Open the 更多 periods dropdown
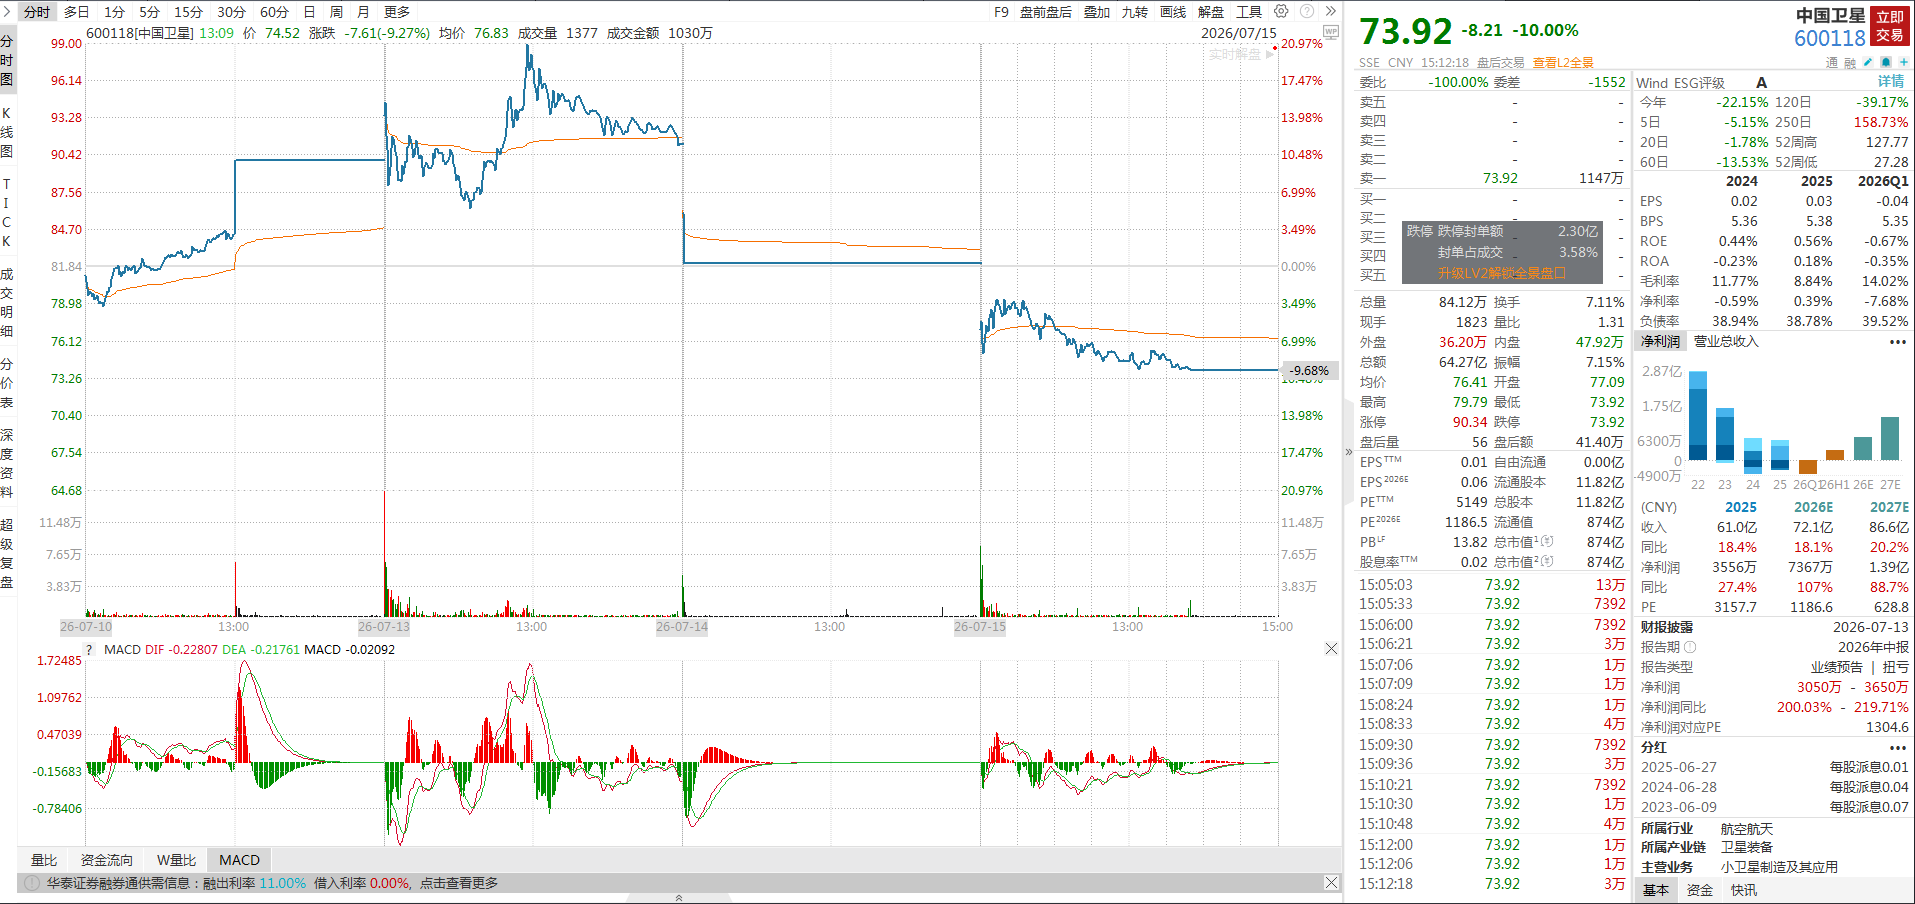The width and height of the screenshot is (1915, 904). [397, 12]
